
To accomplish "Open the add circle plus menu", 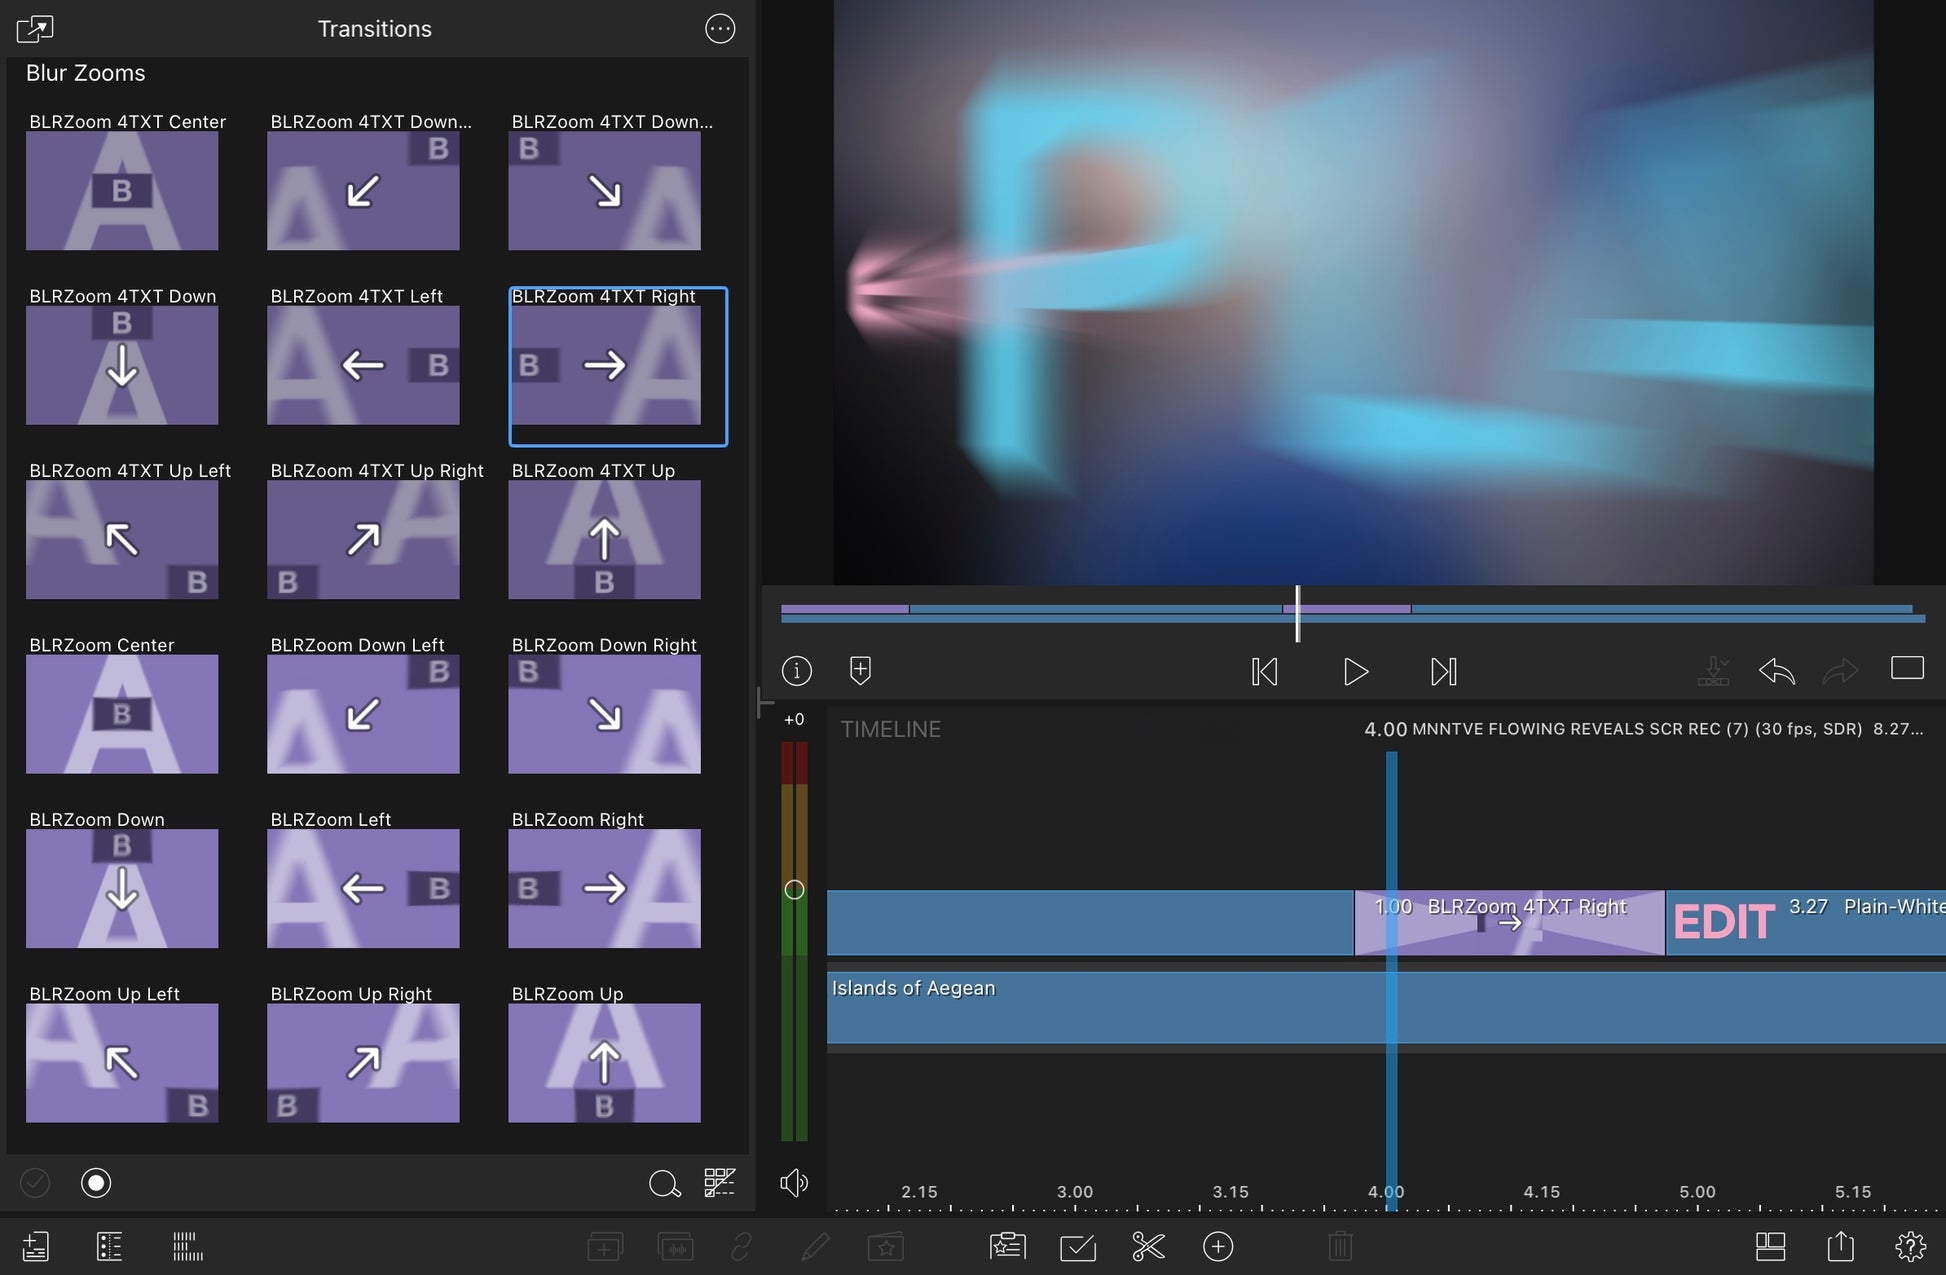I will (1218, 1246).
